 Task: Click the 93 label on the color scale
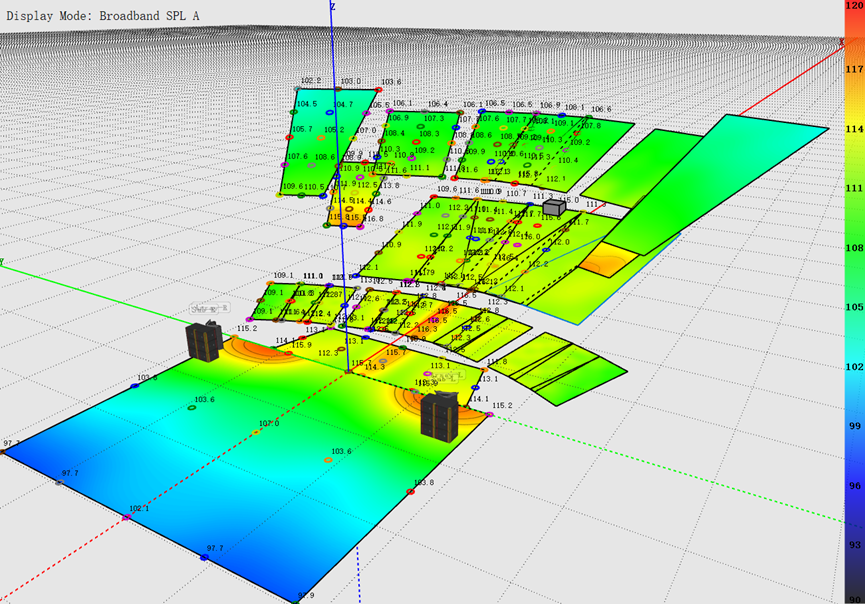point(855,545)
